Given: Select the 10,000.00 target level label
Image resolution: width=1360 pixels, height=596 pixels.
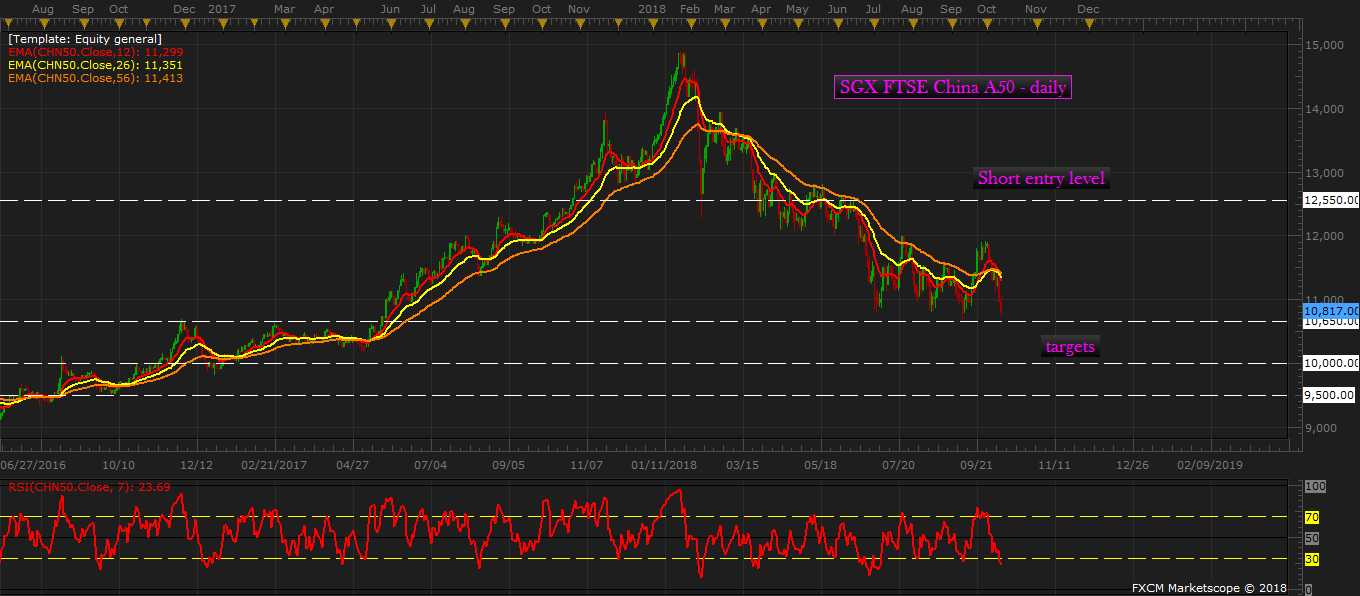Looking at the screenshot, I should click(1330, 363).
